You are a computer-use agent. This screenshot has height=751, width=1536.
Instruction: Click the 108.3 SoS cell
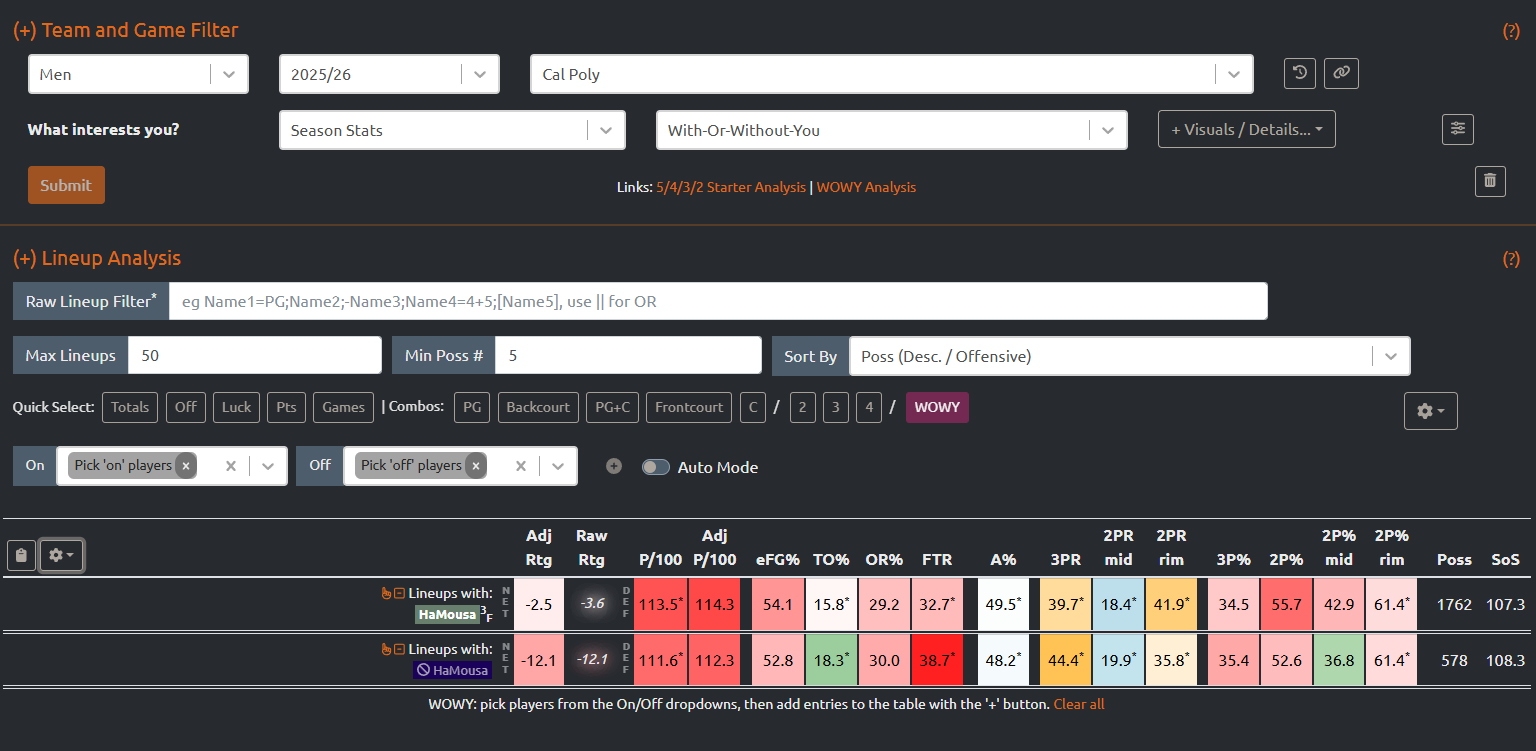click(1506, 660)
